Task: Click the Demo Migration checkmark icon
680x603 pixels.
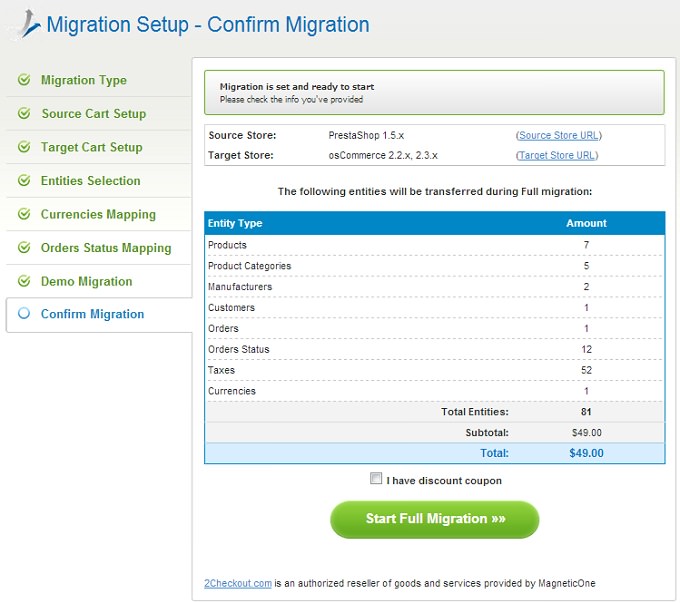Action: (x=24, y=281)
